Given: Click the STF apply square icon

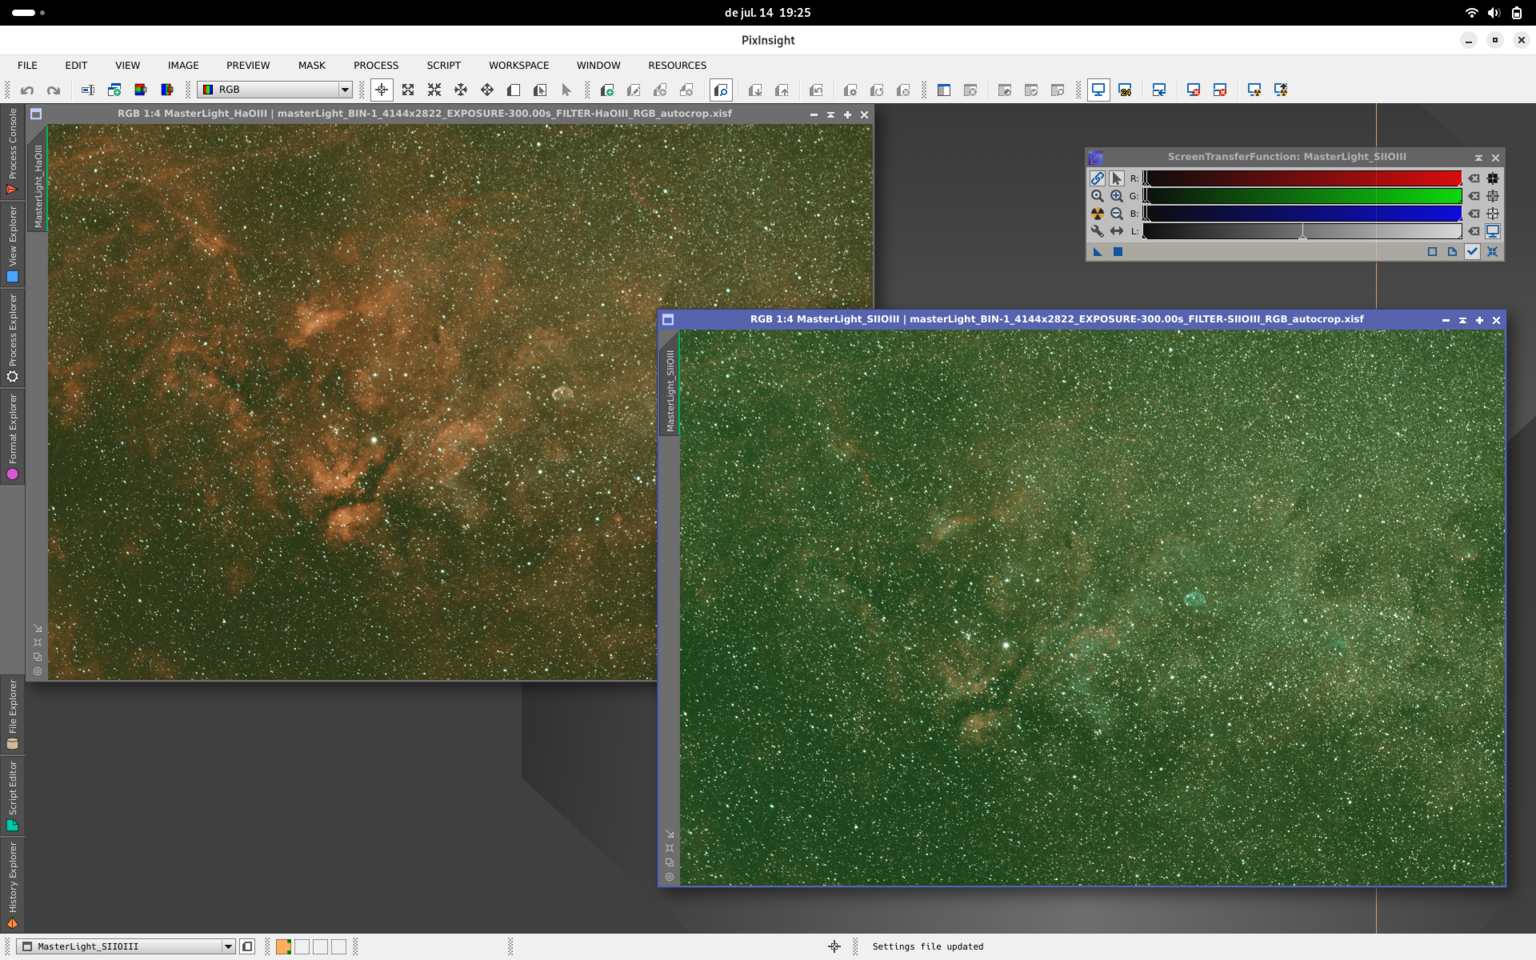Looking at the screenshot, I should pyautogui.click(x=1118, y=252).
